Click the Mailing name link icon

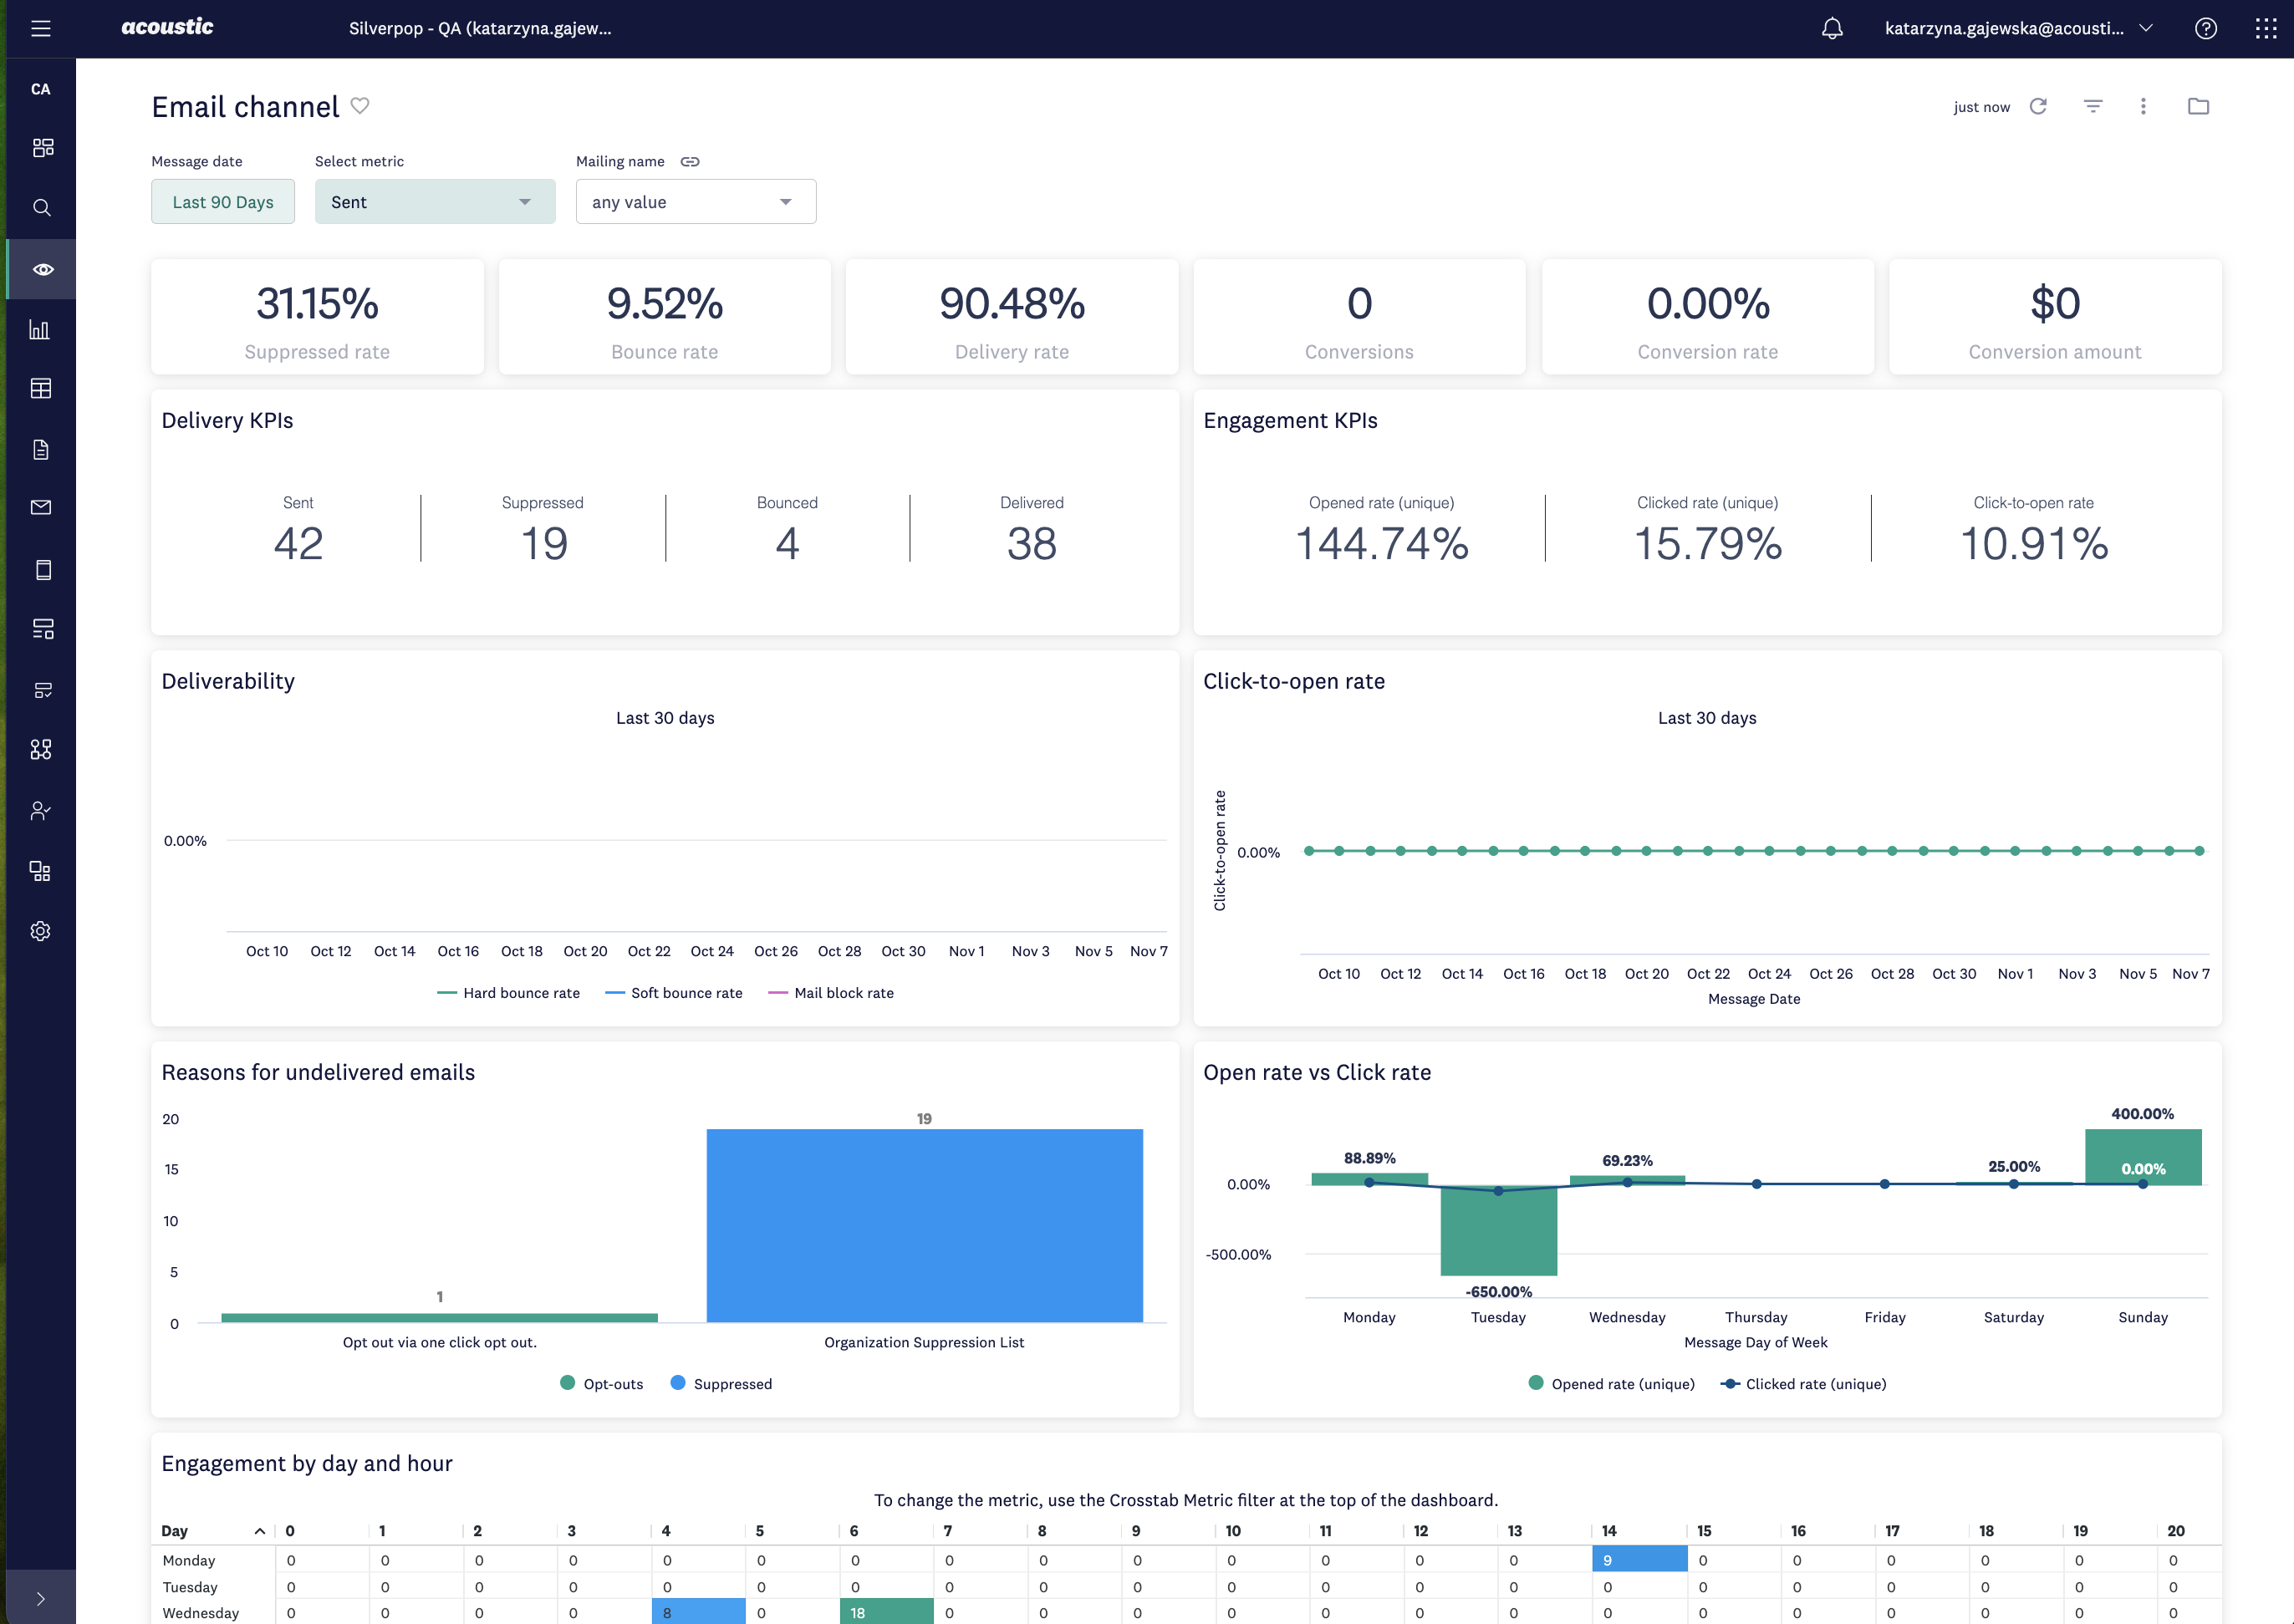[x=690, y=161]
